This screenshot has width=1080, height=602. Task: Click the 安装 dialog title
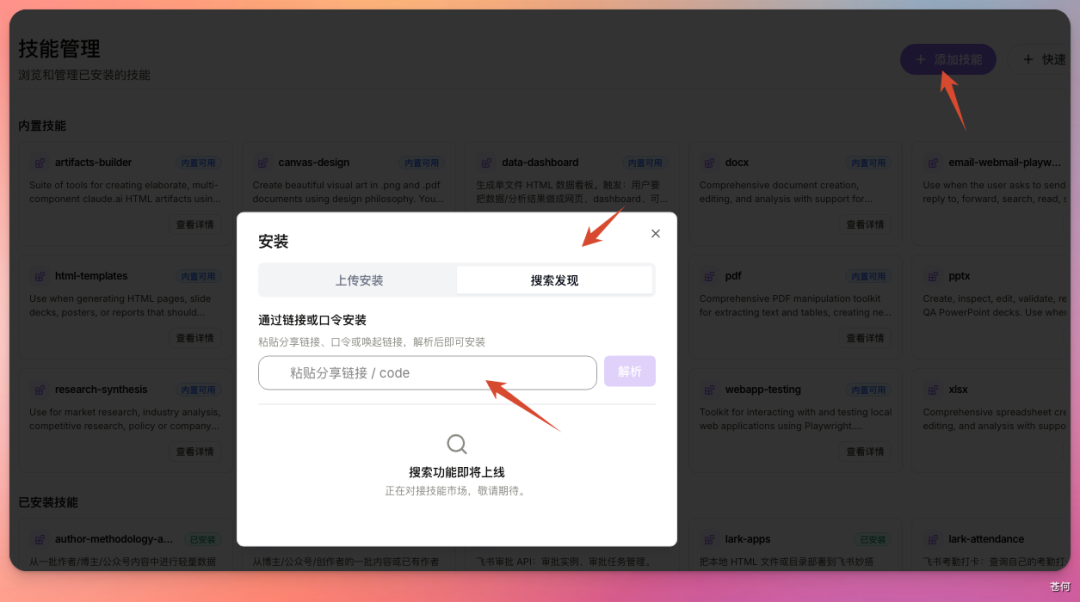tap(273, 242)
